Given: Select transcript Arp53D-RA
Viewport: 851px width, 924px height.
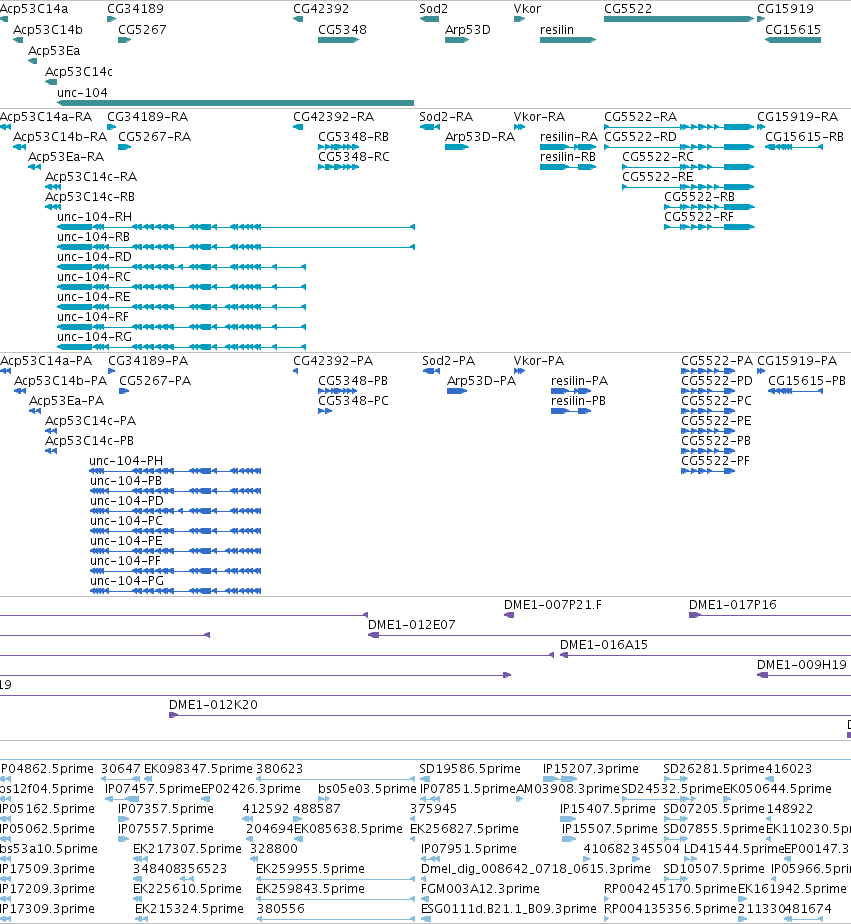Looking at the screenshot, I should pos(457,147).
